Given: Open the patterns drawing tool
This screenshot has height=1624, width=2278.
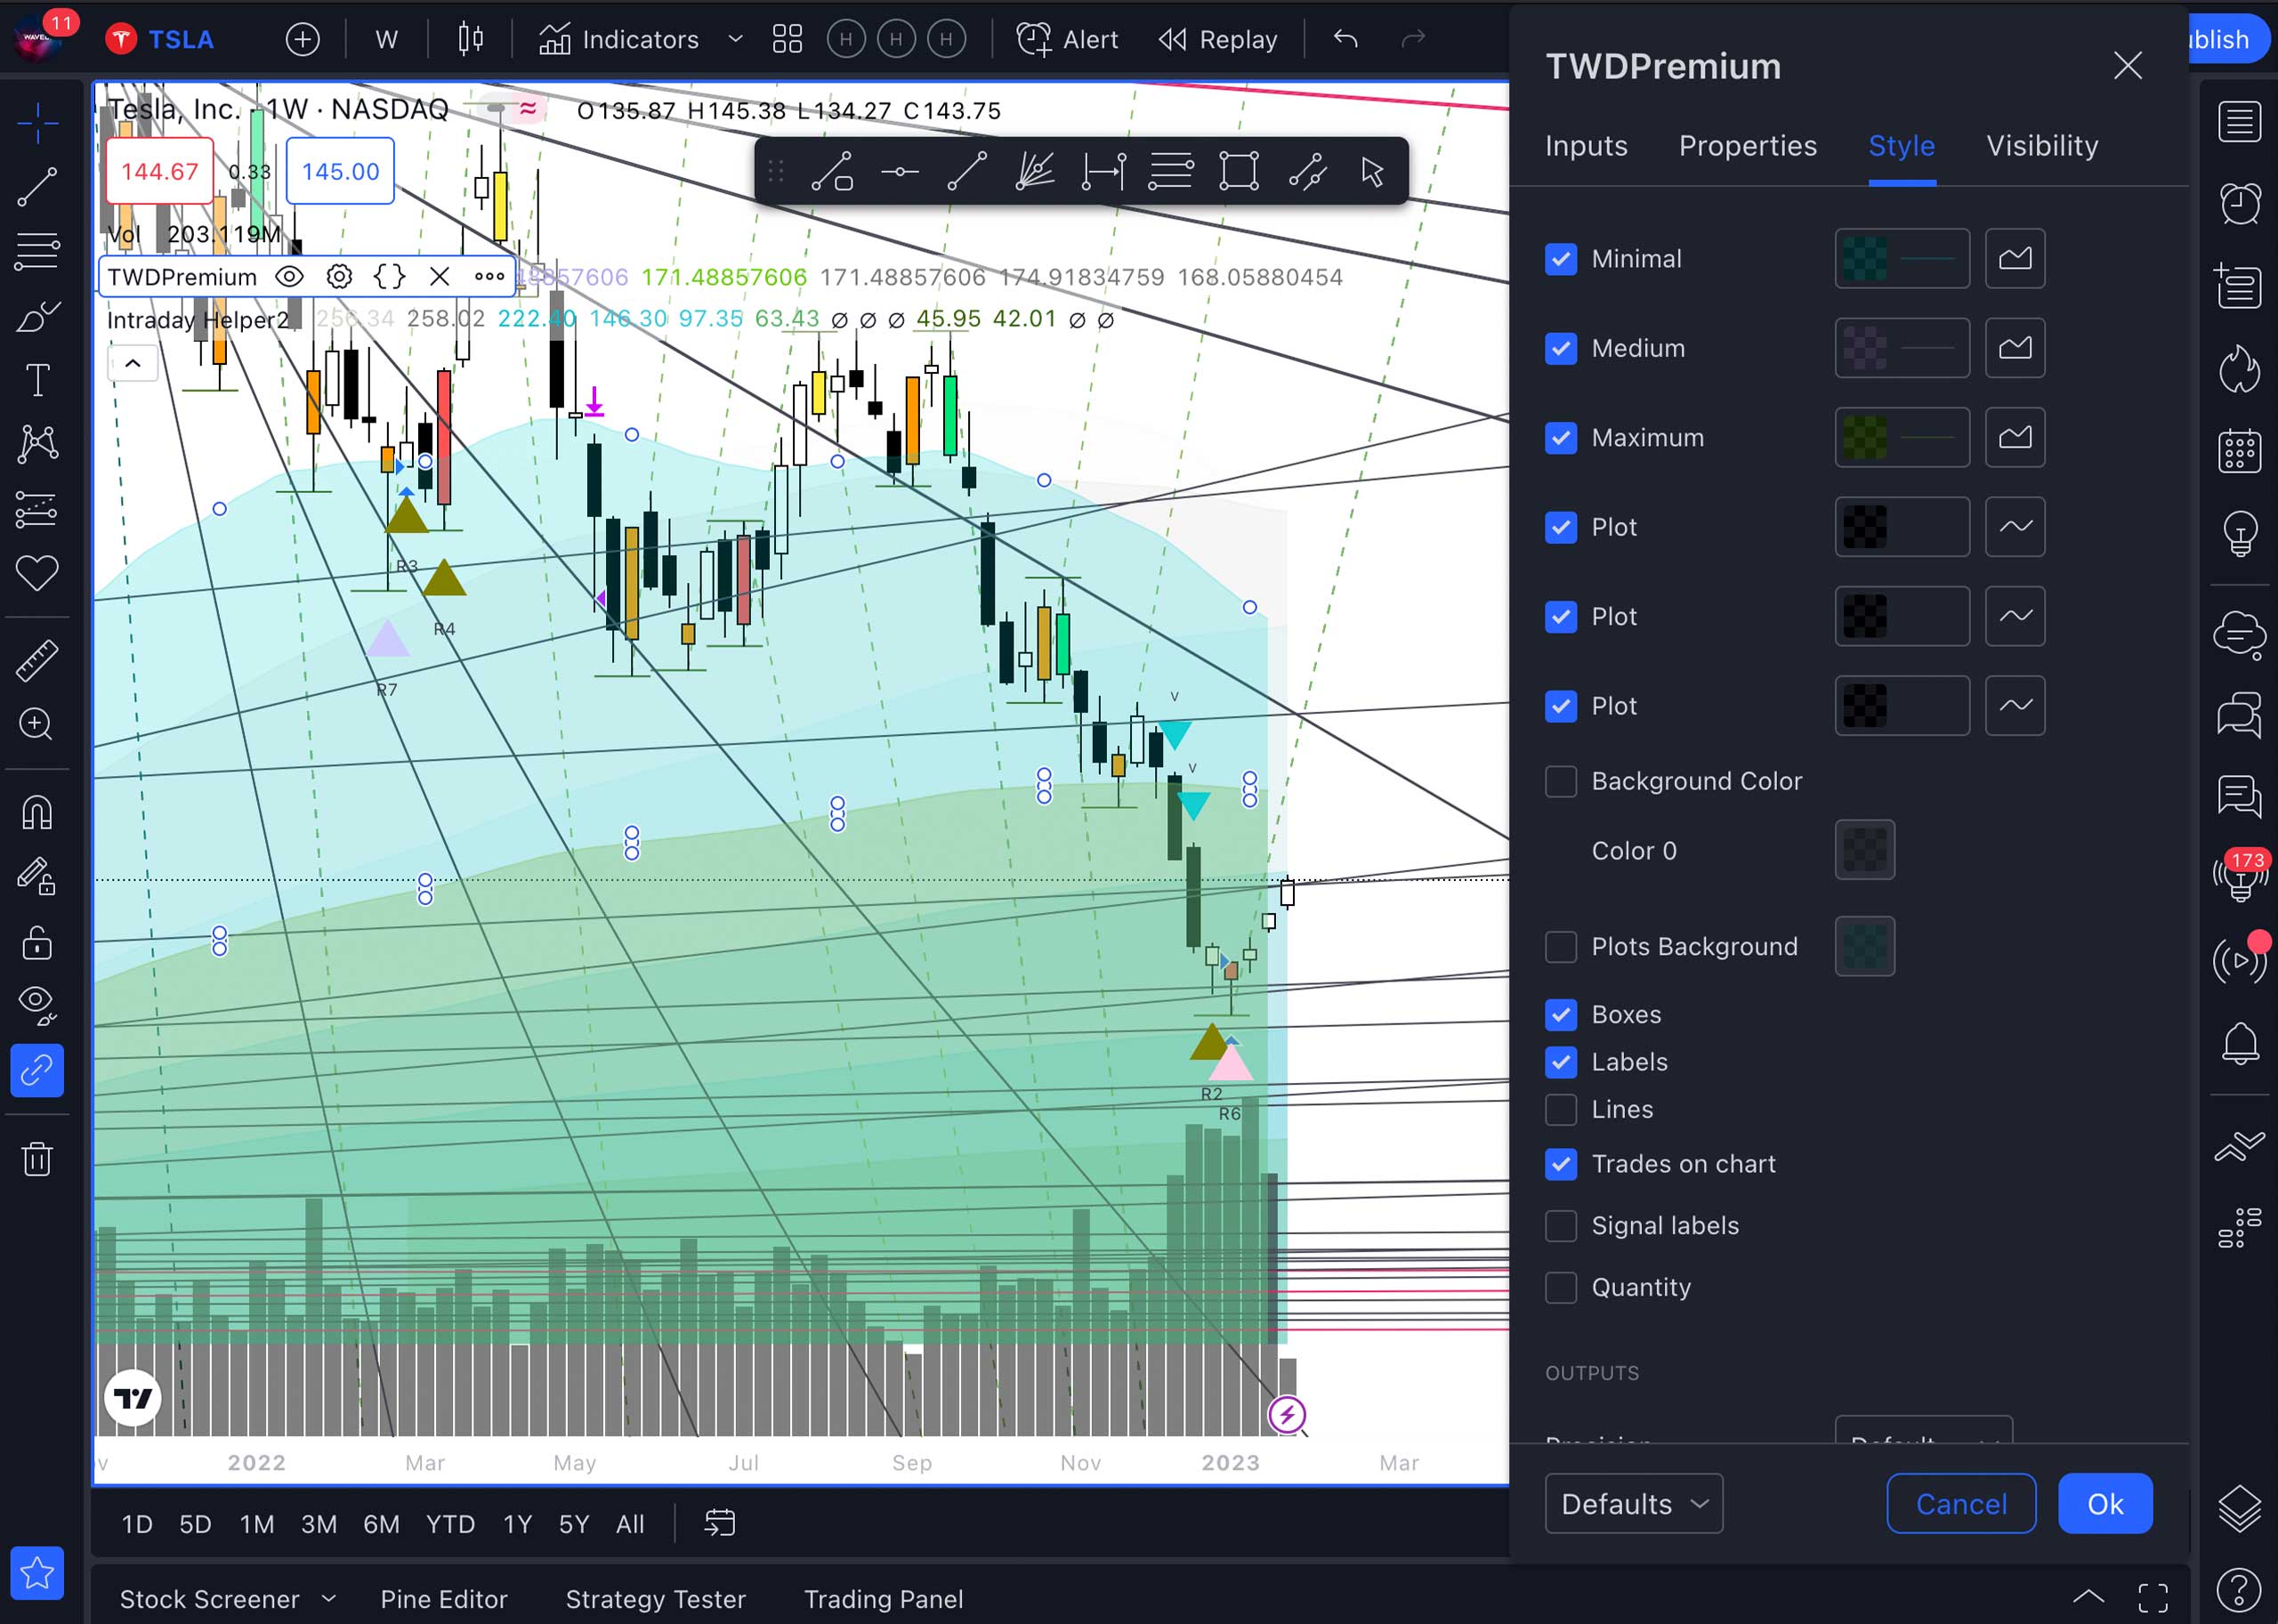Looking at the screenshot, I should point(38,443).
